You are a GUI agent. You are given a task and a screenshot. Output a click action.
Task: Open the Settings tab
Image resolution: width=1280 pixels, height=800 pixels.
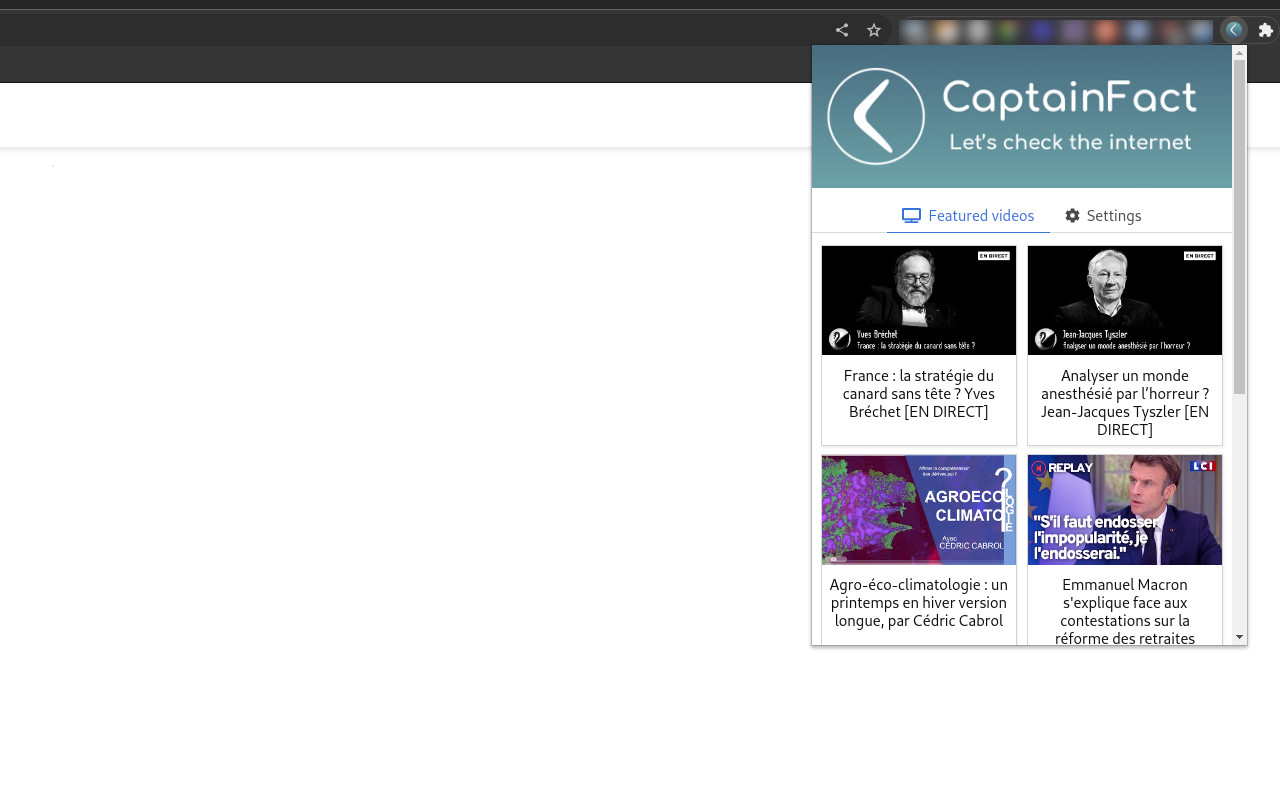[1103, 216]
